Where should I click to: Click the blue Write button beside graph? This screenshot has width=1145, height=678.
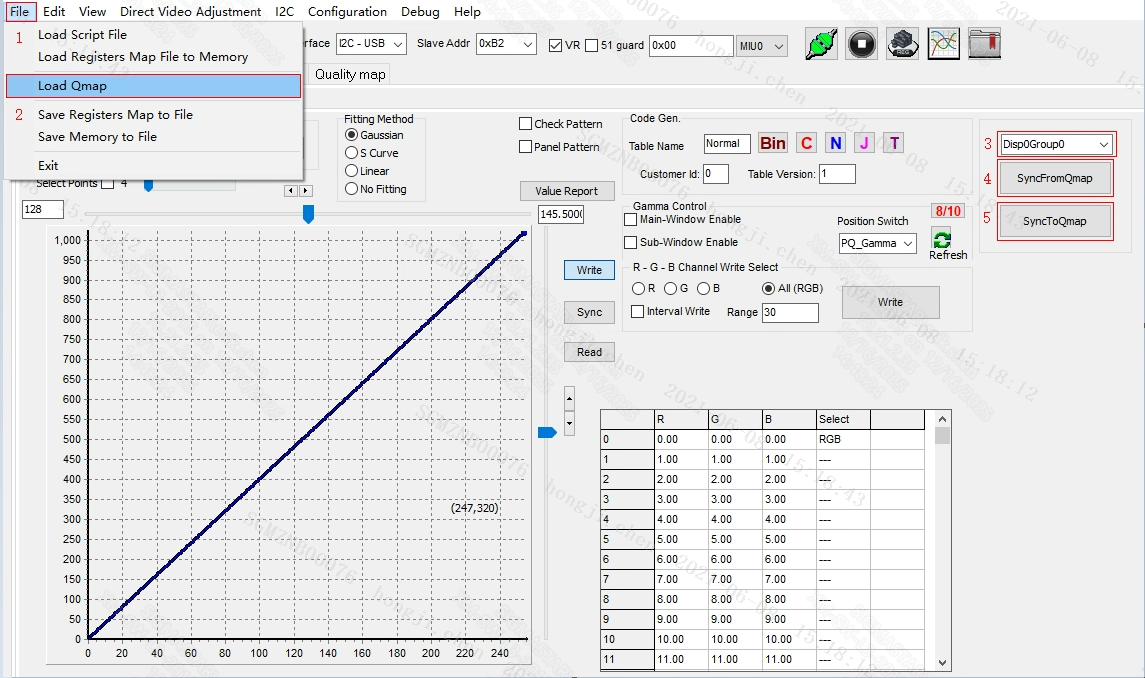click(x=589, y=270)
